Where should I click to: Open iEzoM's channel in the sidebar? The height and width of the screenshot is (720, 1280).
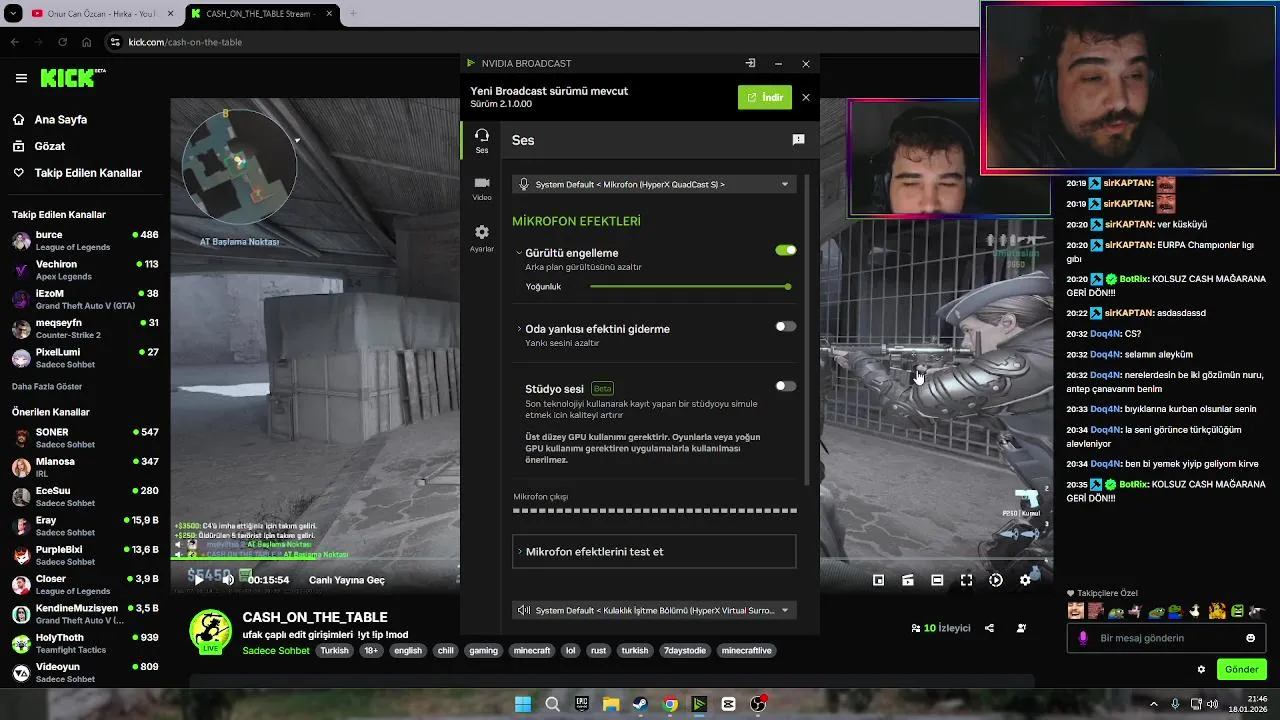pos(85,299)
